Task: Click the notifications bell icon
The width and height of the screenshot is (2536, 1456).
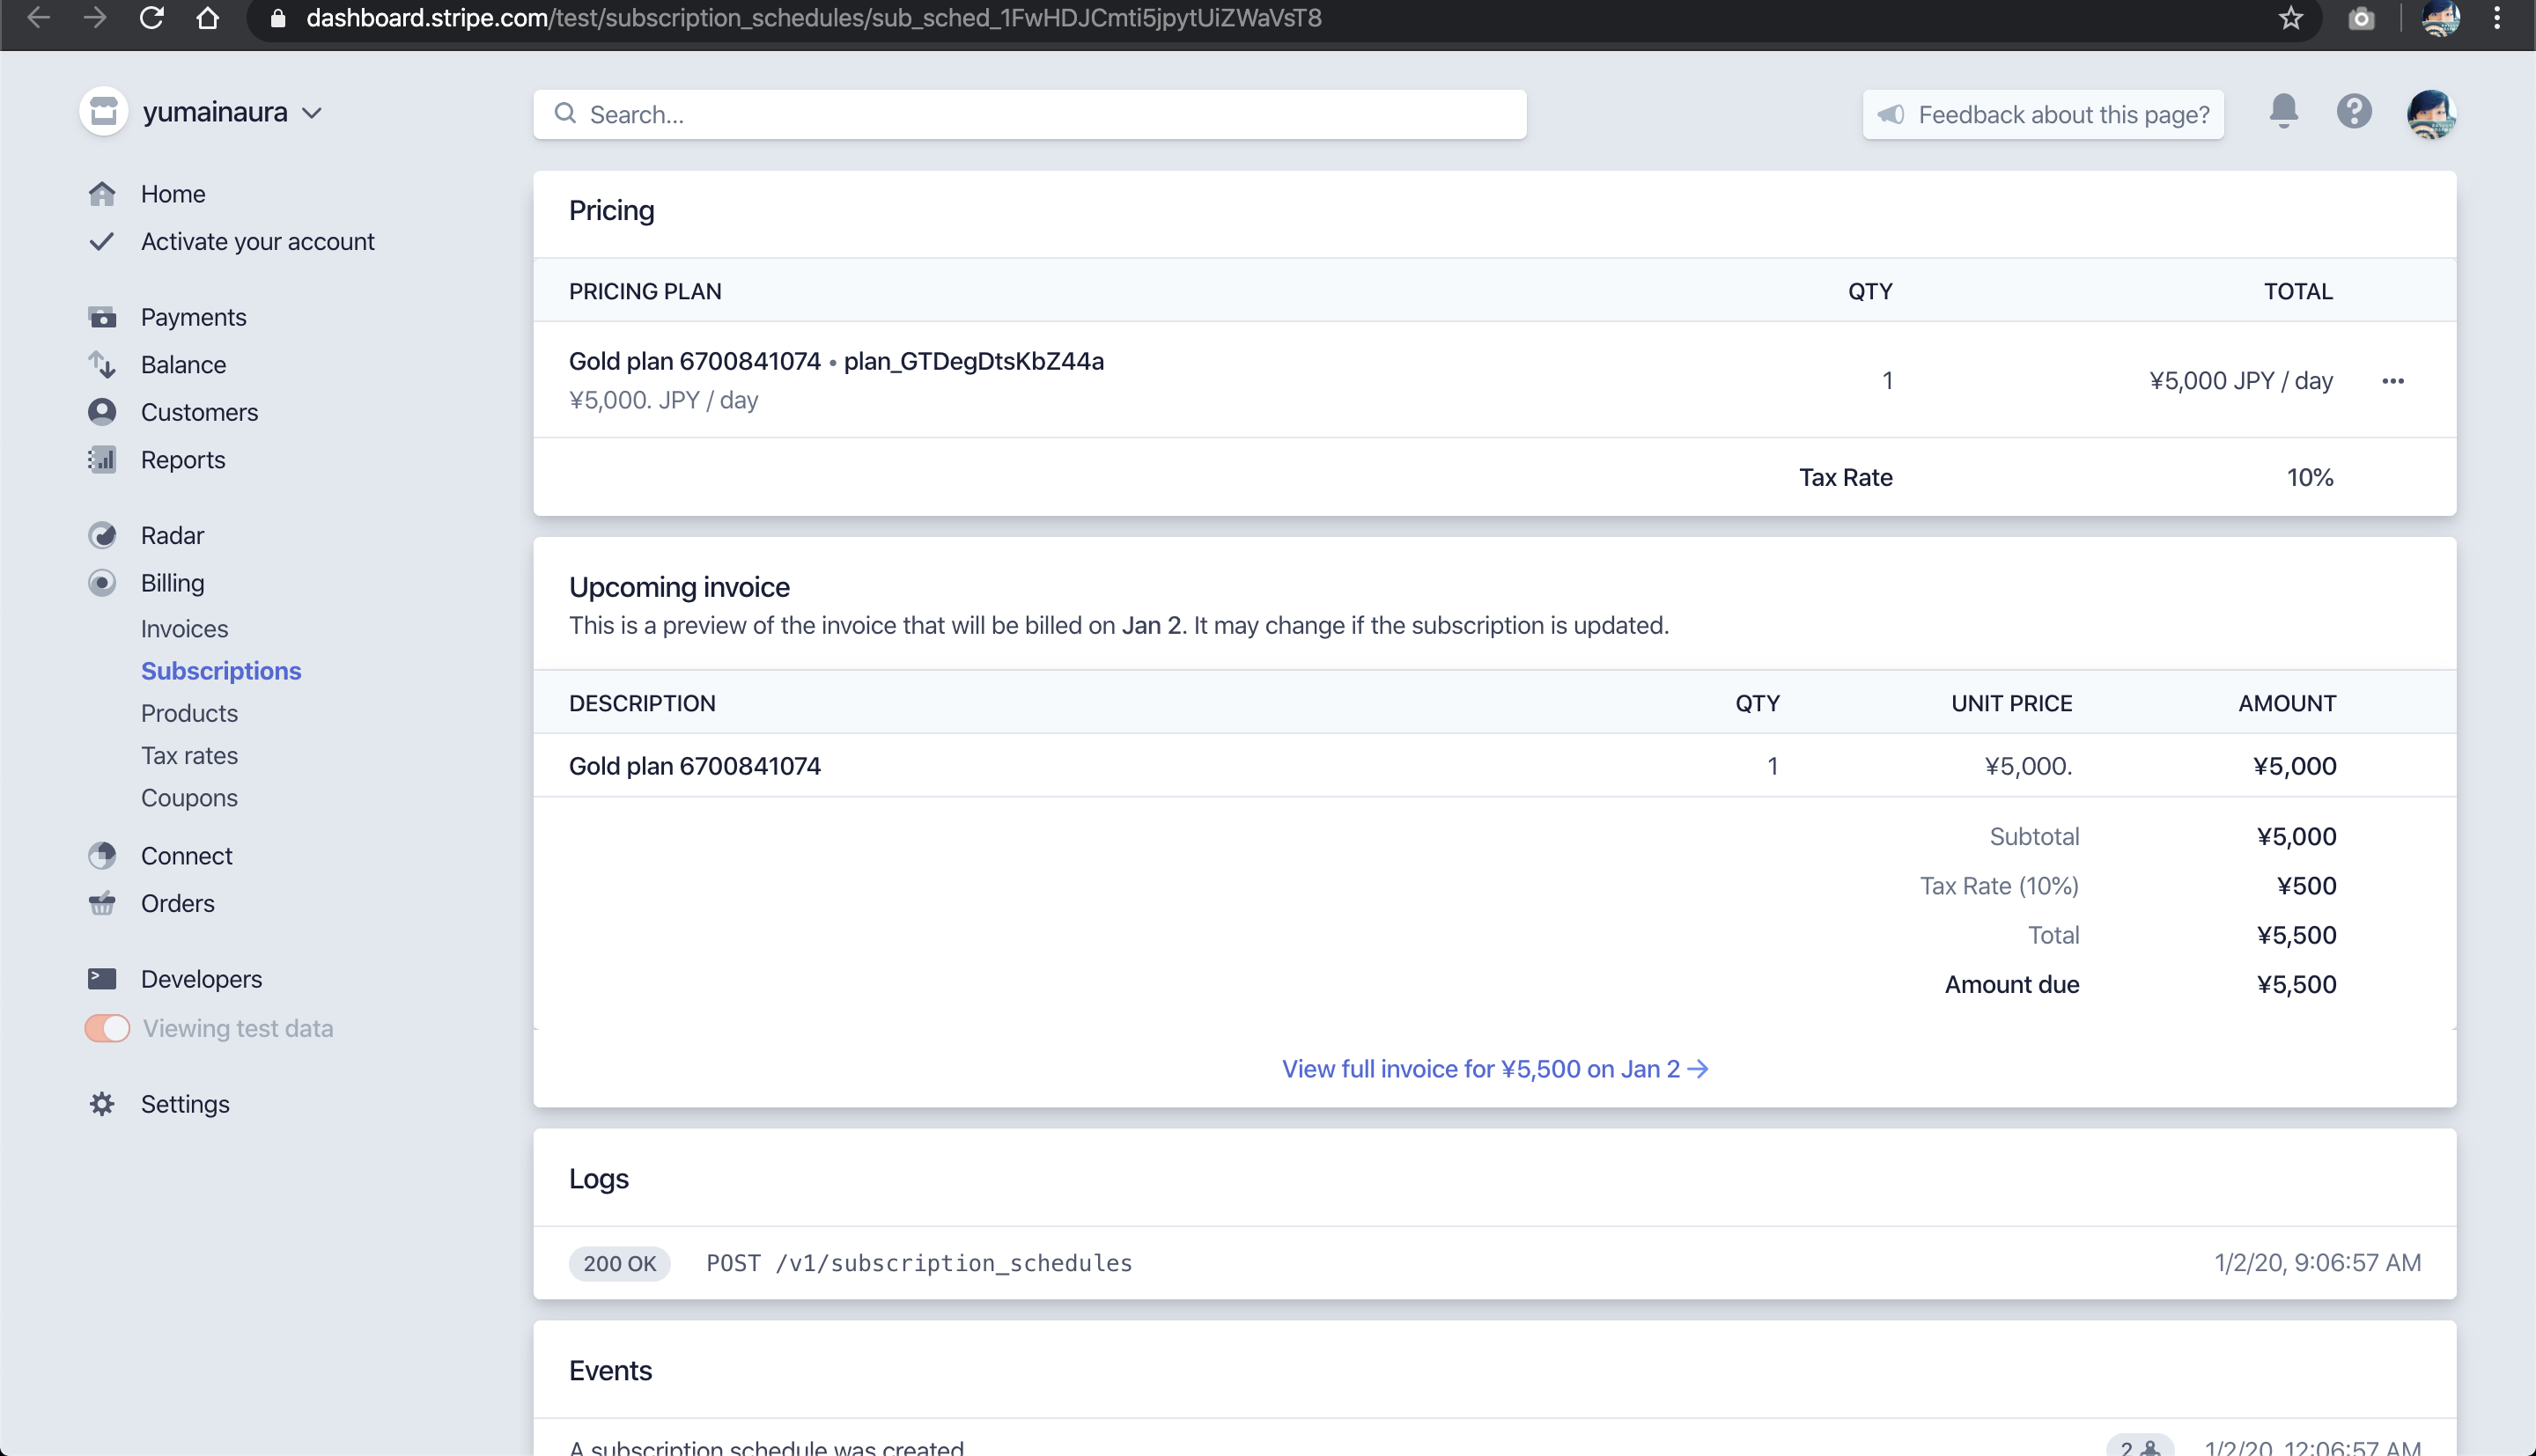Action: tap(2283, 111)
